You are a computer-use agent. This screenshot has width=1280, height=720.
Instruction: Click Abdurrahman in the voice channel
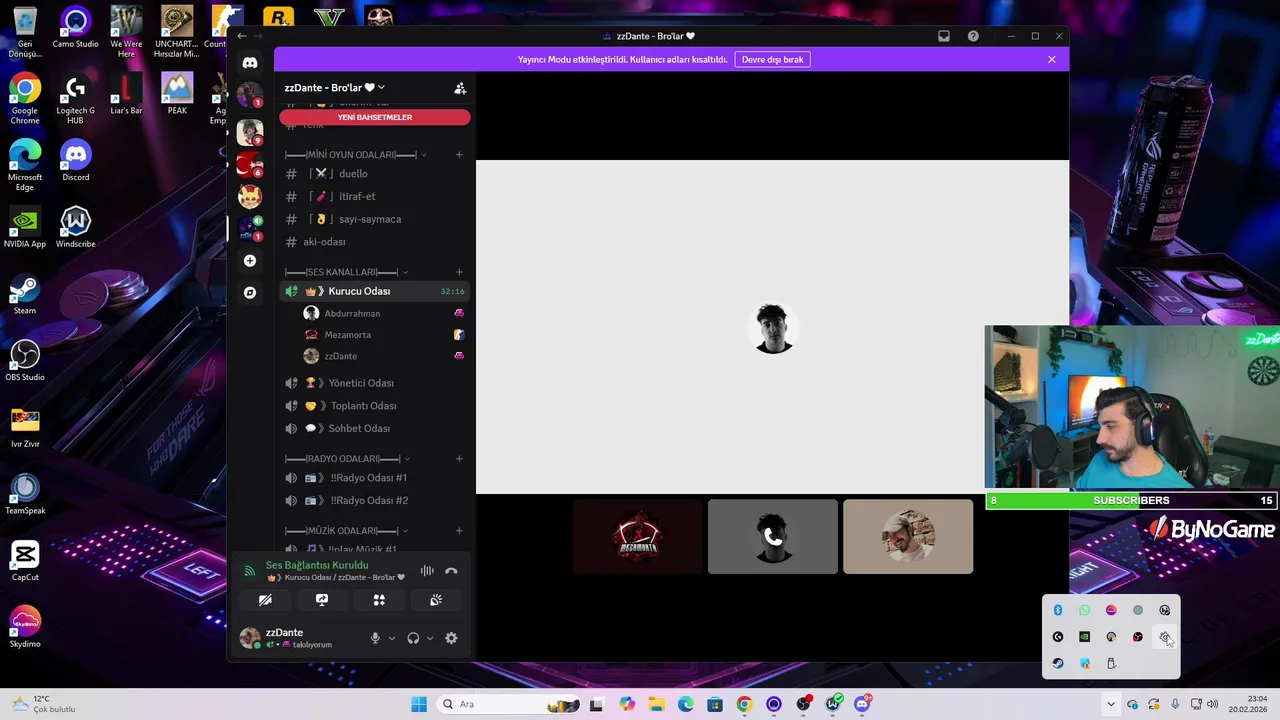(383, 313)
